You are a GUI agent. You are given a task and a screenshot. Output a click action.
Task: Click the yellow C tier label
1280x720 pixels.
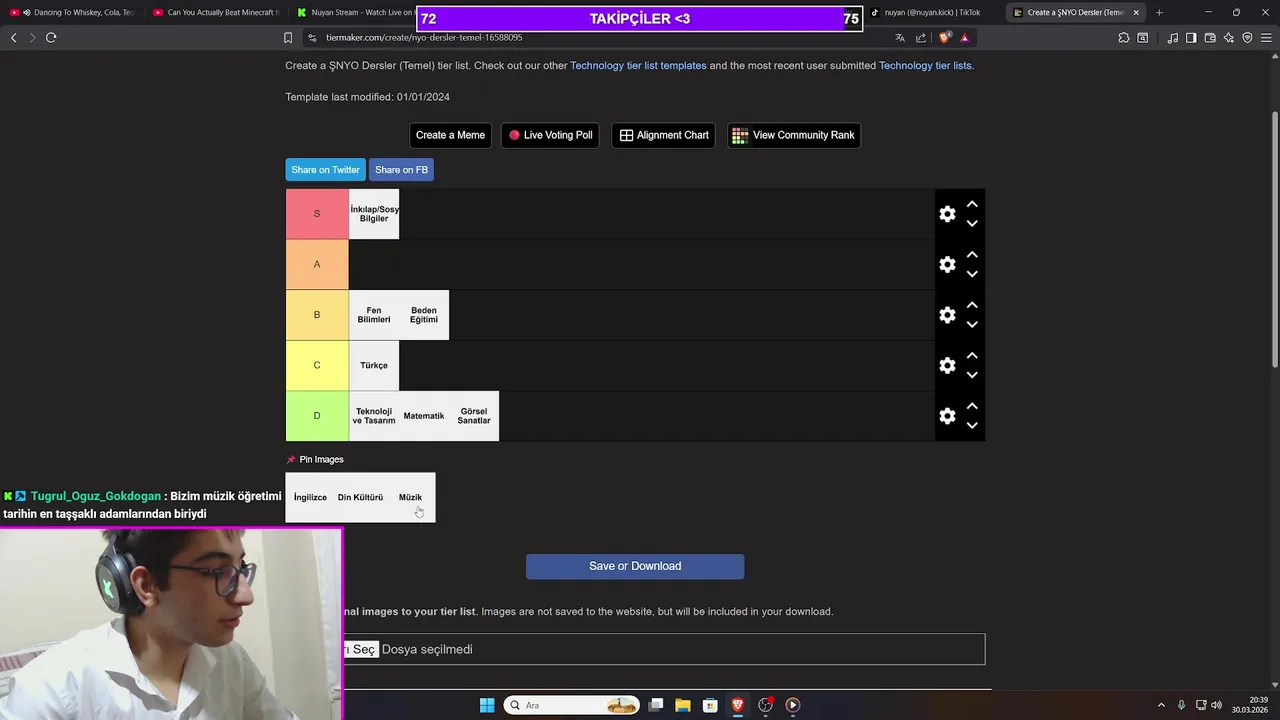317,366
